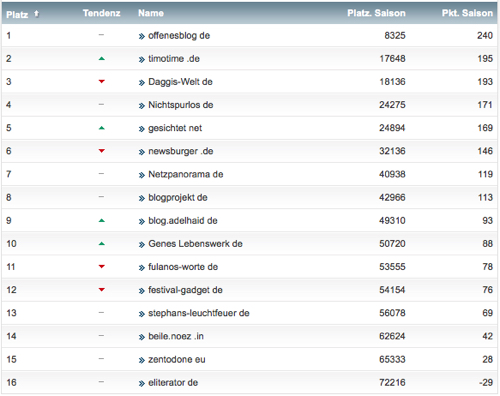Sort by Platz. Saison column header
The height and width of the screenshot is (396, 500).
pyautogui.click(x=376, y=13)
